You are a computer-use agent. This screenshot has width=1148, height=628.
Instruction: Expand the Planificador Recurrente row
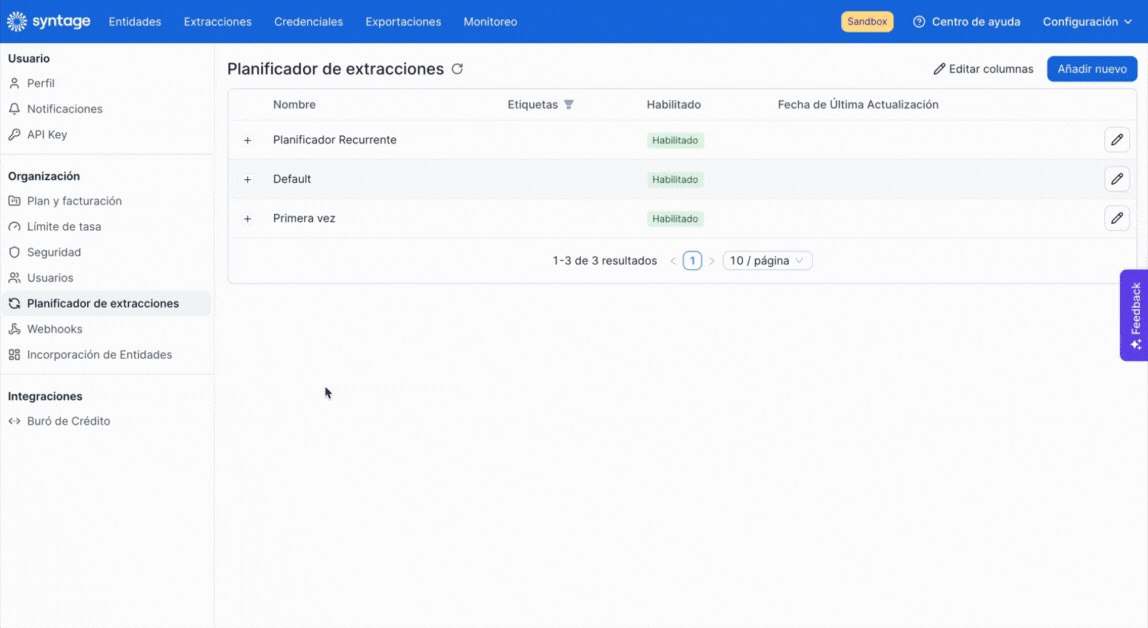pos(247,141)
